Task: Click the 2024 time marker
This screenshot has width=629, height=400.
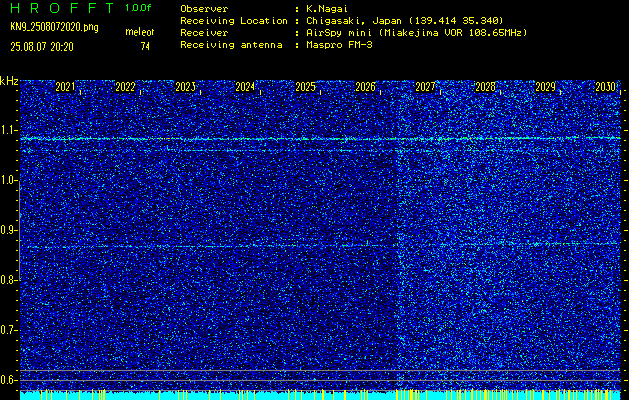Action: point(245,87)
